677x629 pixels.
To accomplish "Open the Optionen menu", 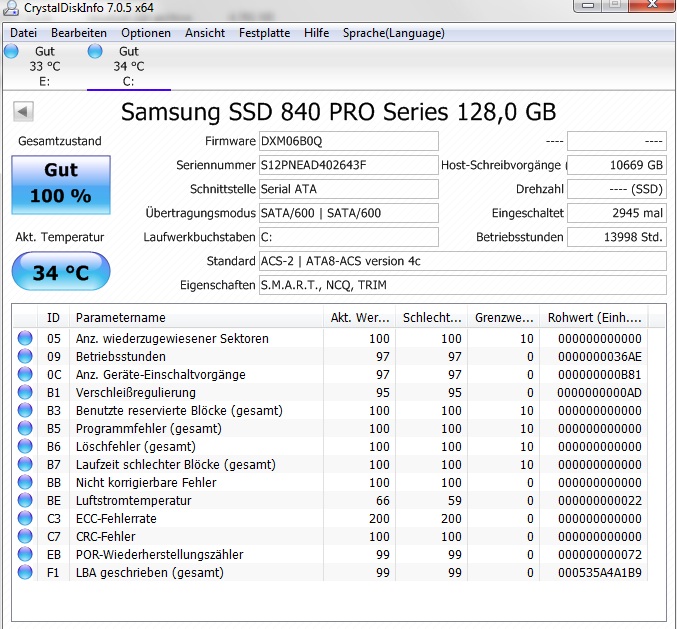I will coord(146,33).
